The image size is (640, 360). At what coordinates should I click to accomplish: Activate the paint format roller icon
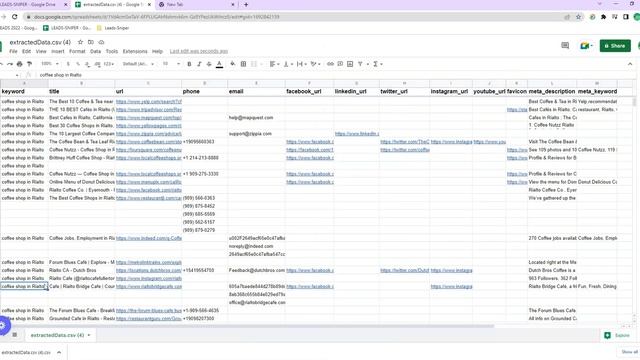click(x=29, y=64)
